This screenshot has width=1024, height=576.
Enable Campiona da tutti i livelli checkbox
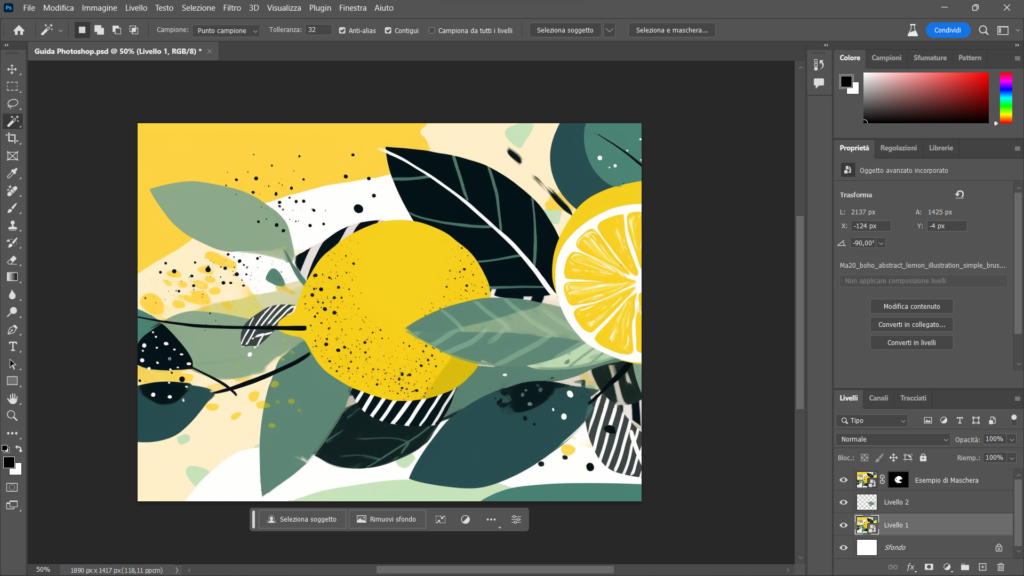(432, 31)
